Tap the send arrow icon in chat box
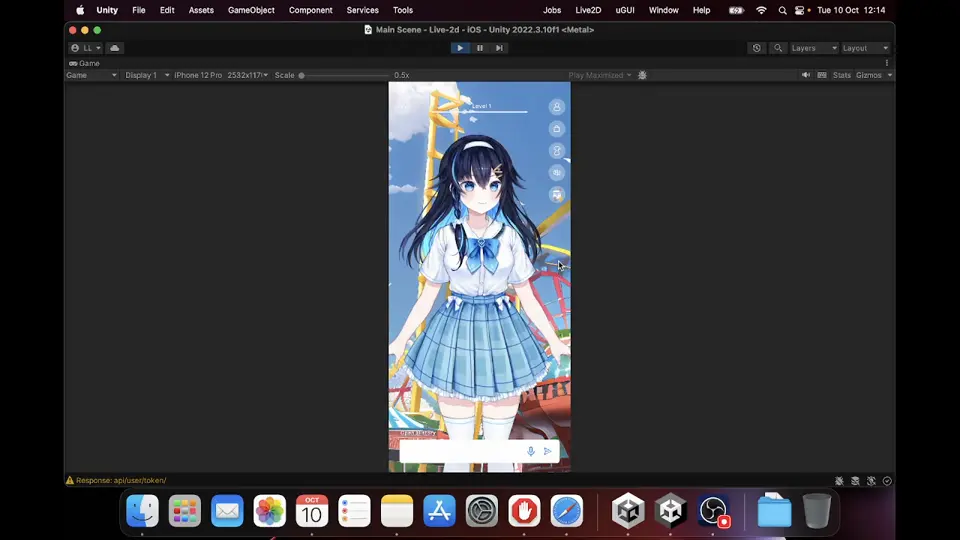 pos(548,451)
